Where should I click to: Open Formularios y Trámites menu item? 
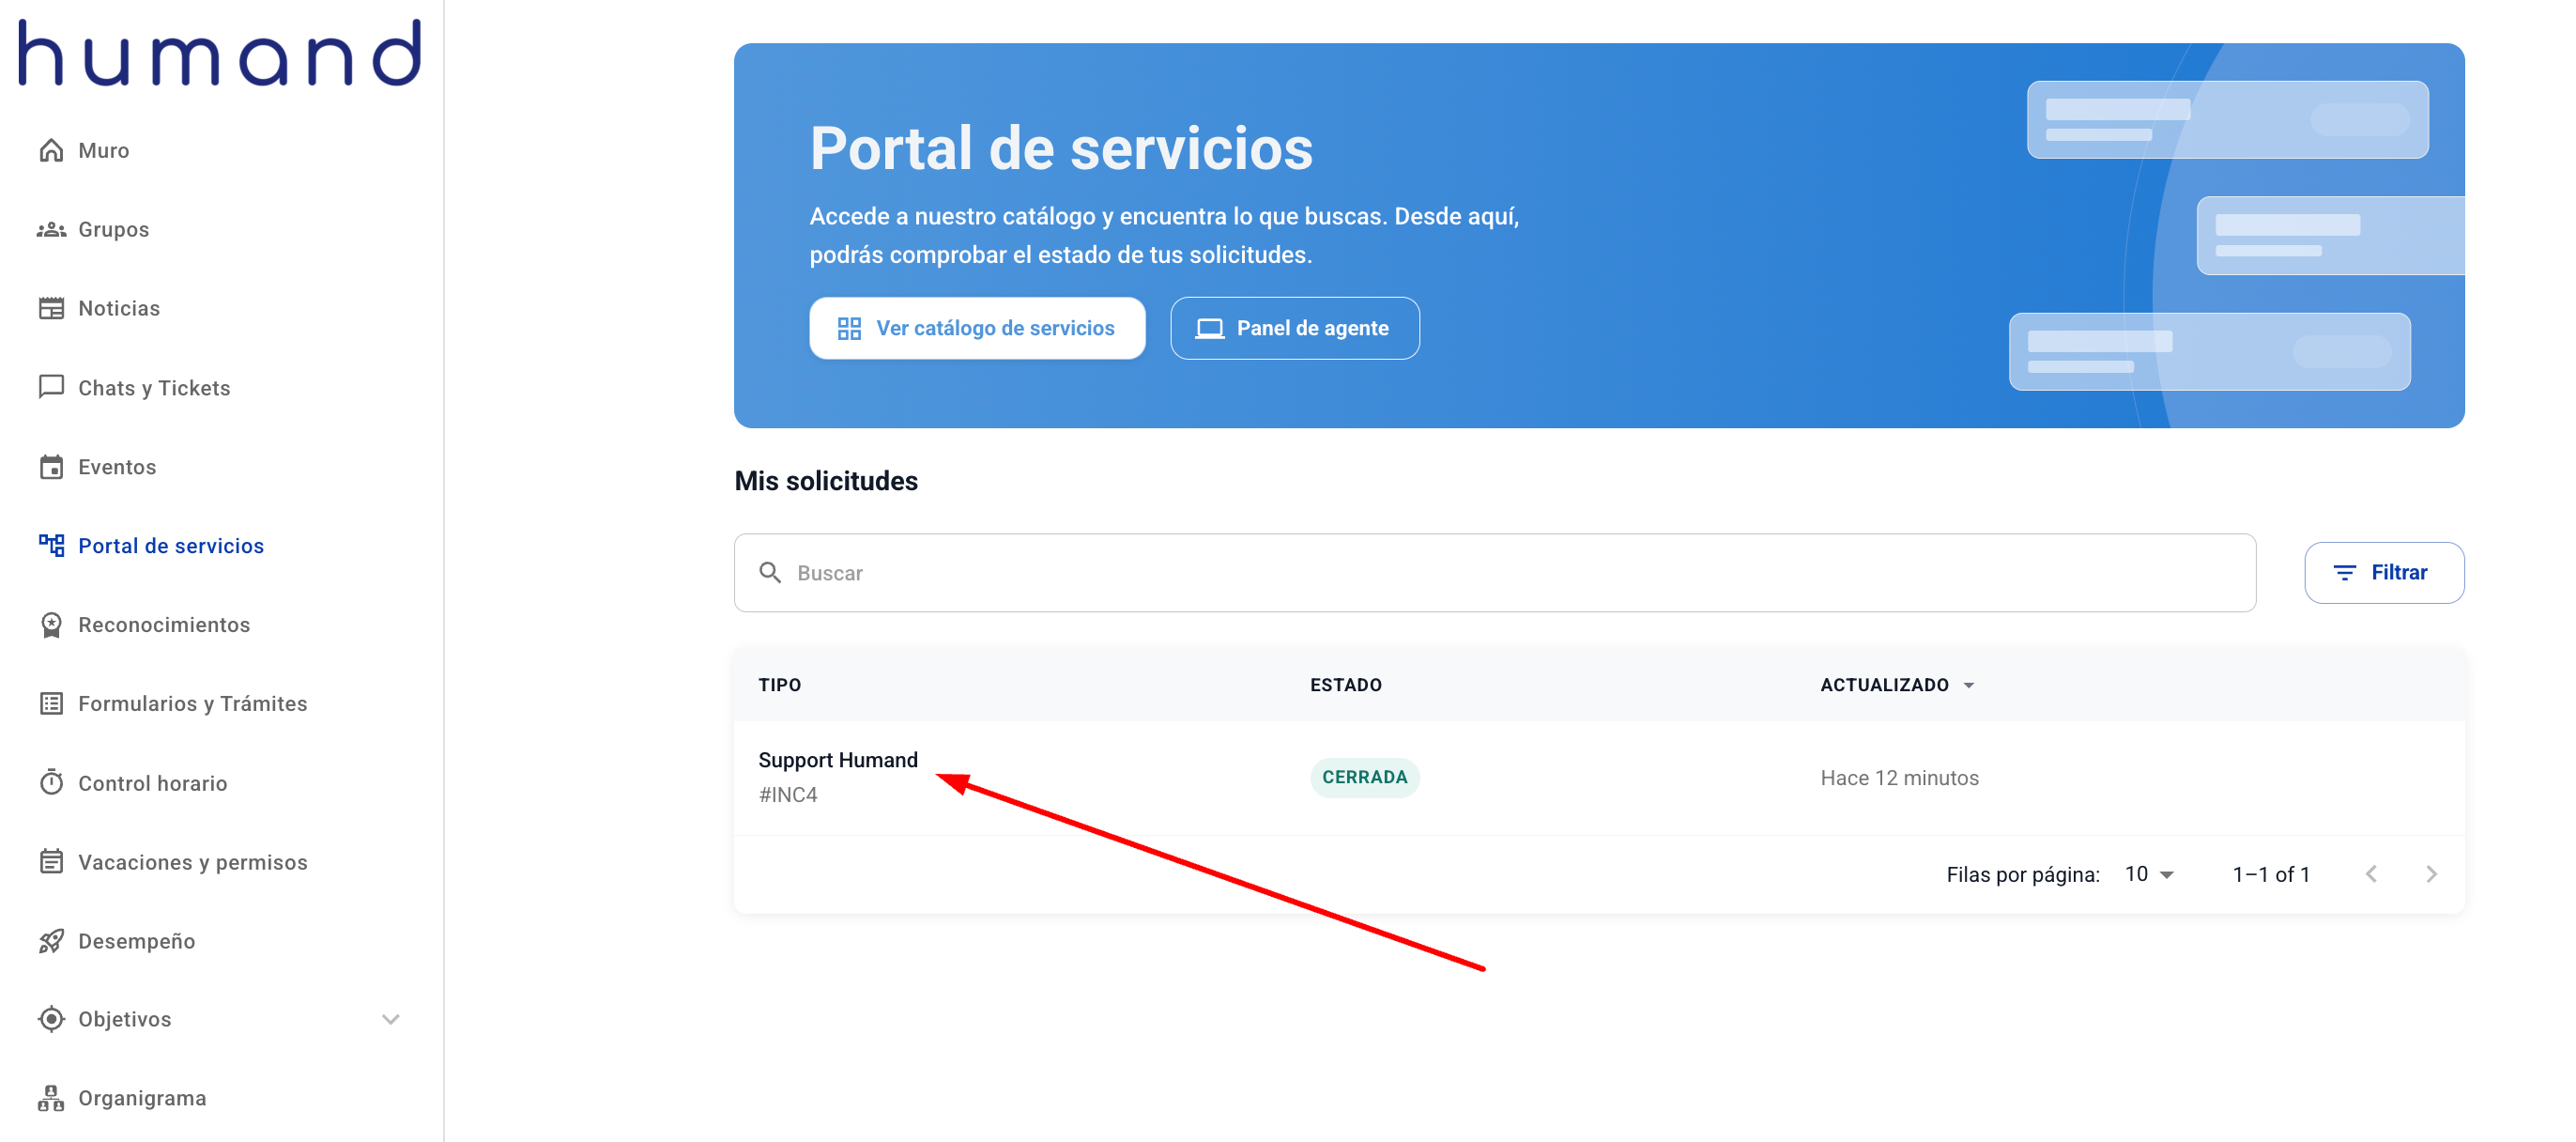(192, 704)
